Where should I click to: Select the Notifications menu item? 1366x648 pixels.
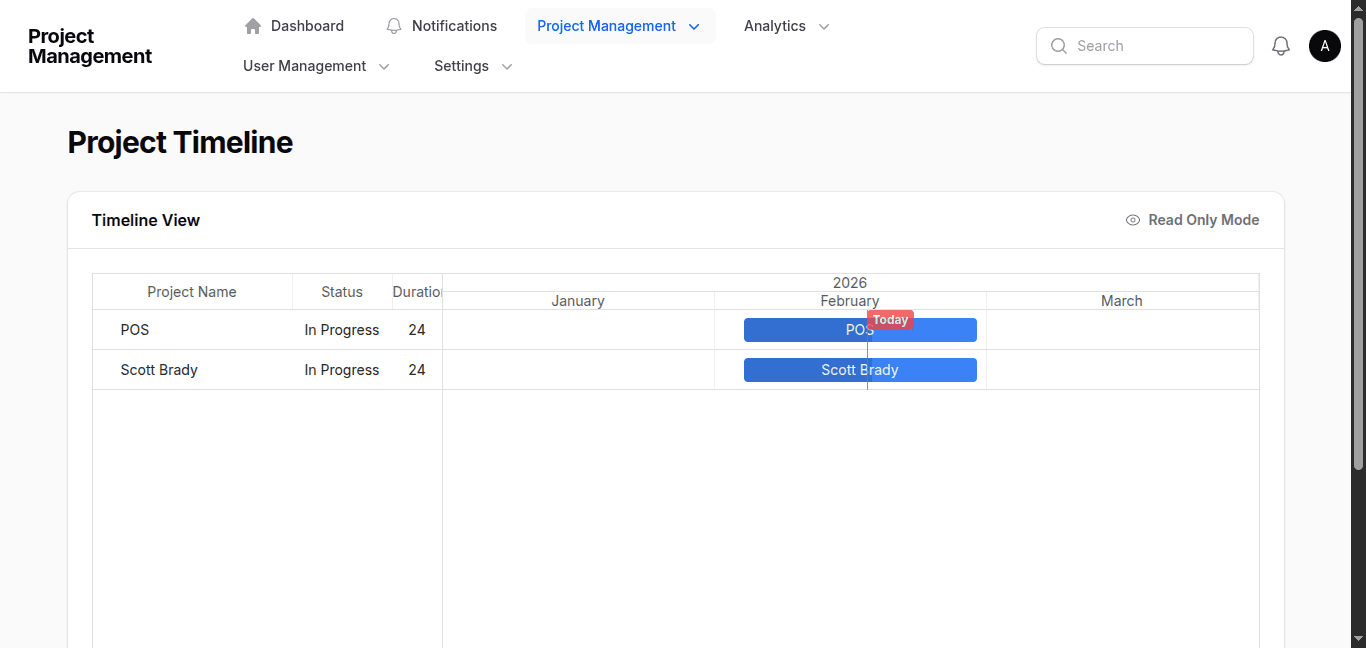[456, 25]
